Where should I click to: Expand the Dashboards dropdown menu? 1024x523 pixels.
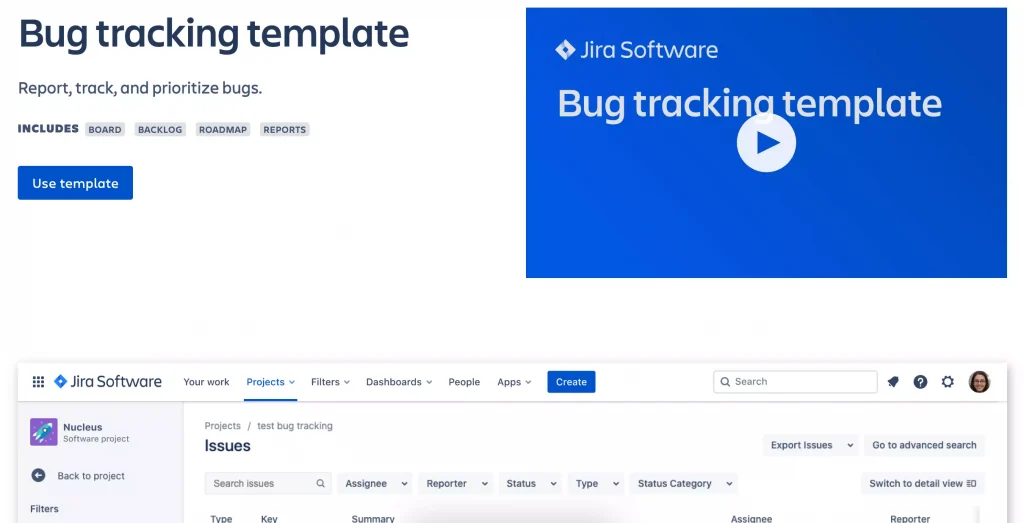[399, 382]
